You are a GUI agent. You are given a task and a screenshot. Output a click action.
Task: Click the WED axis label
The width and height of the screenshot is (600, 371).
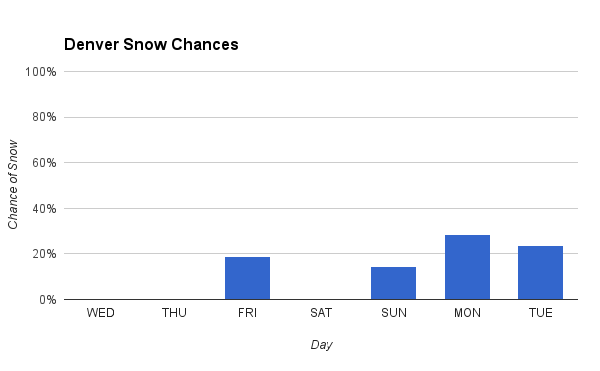tap(101, 313)
